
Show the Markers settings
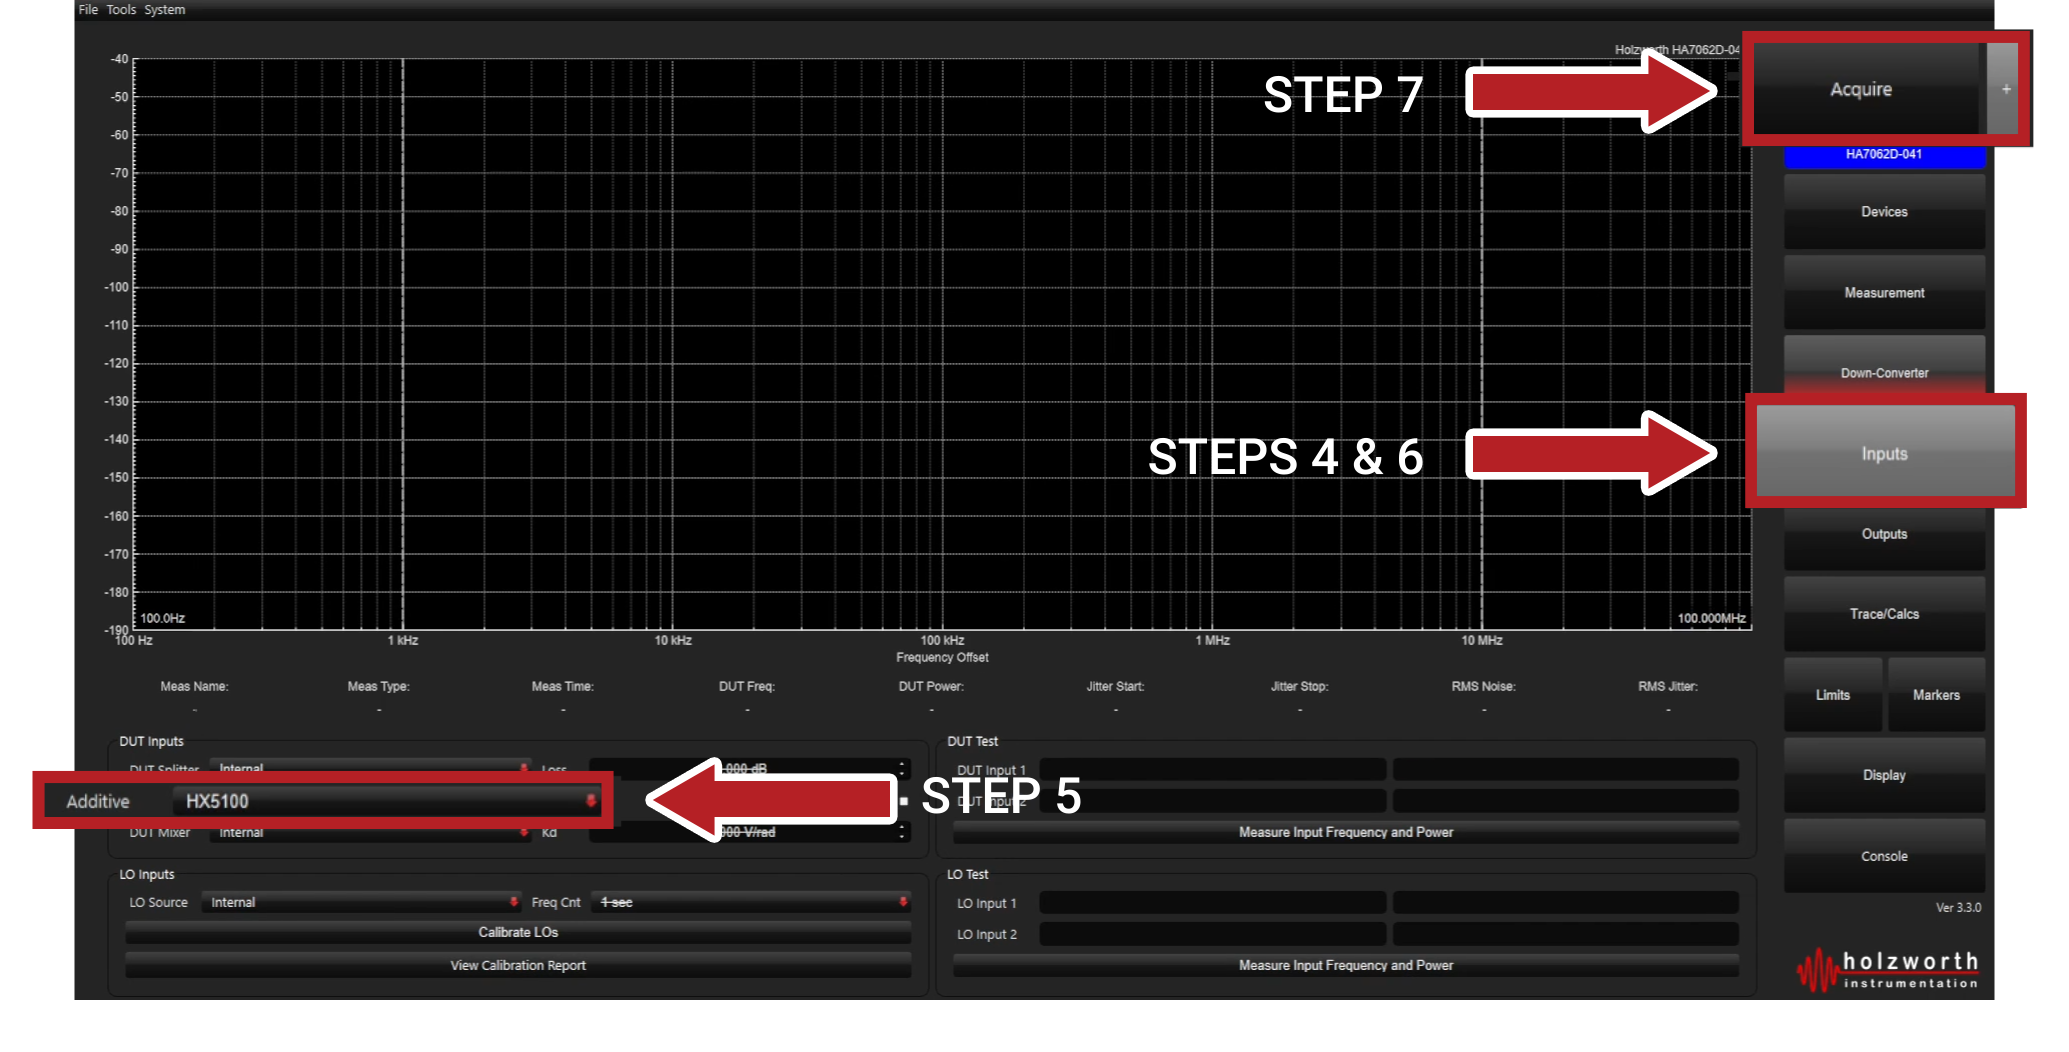coord(1935,695)
